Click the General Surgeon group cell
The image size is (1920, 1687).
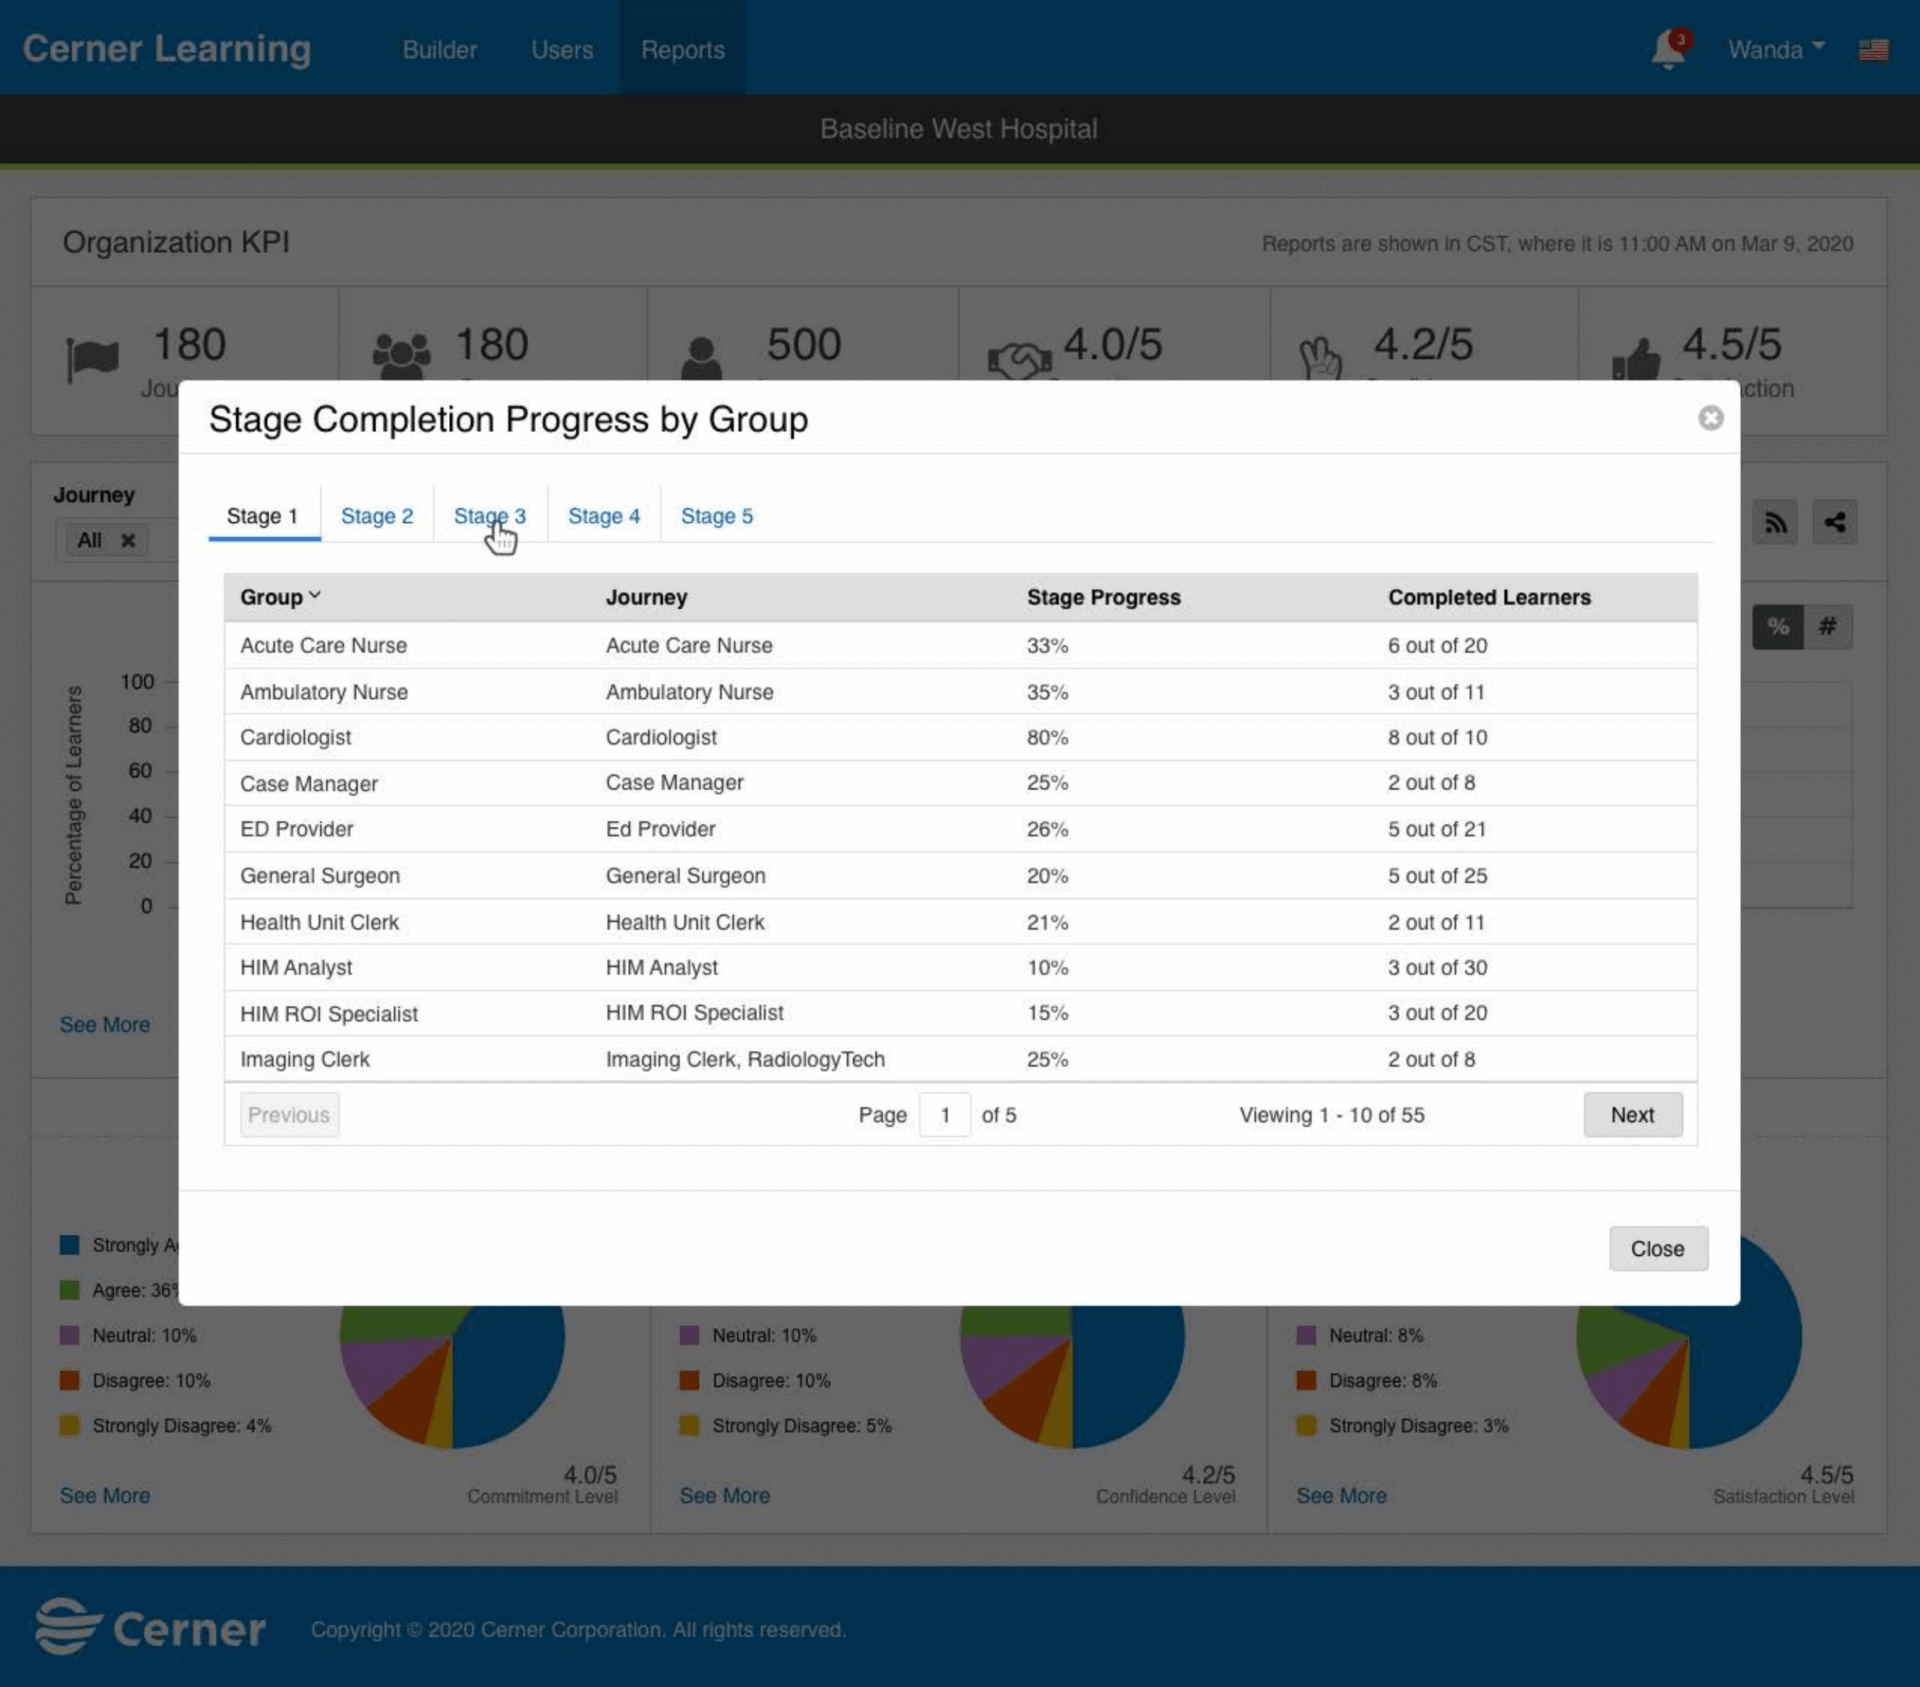point(320,876)
